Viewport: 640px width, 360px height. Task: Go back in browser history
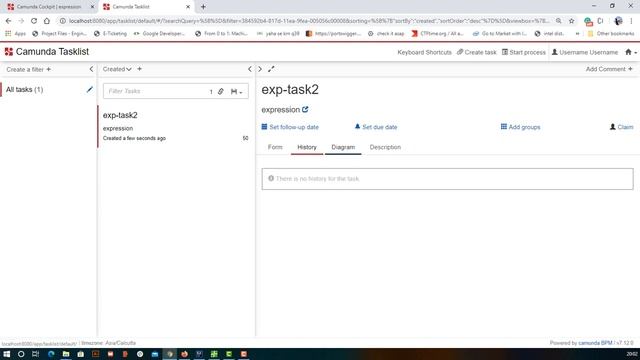pos(9,21)
